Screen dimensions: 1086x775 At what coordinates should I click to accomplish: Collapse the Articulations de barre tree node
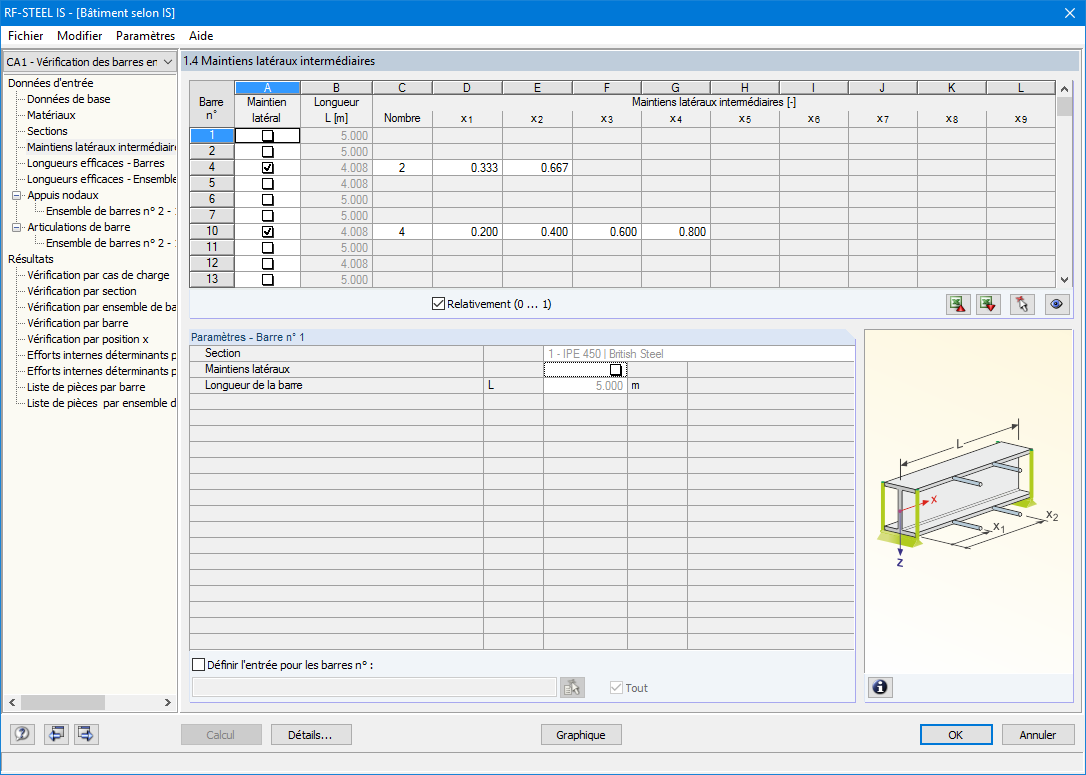[x=17, y=227]
